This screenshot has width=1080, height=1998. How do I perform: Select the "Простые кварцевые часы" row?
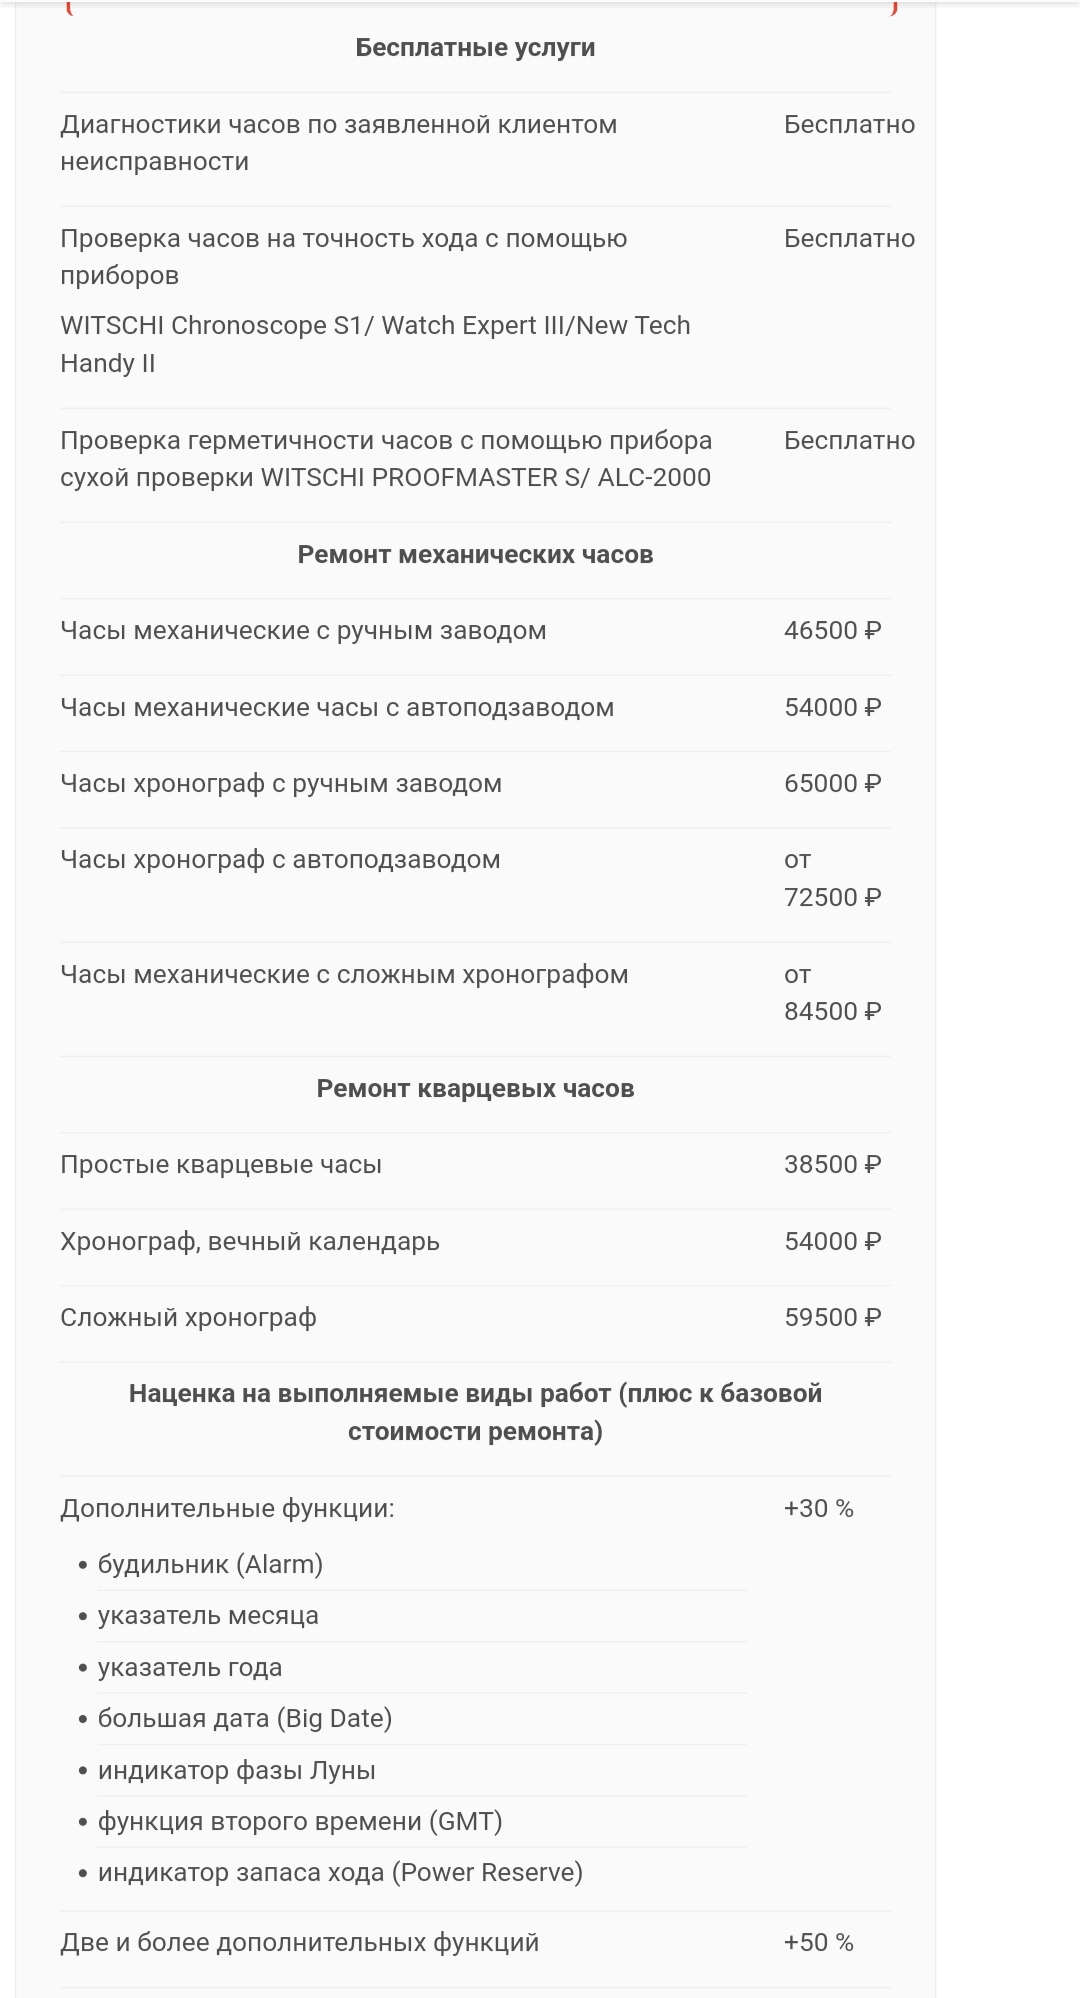pyautogui.click(x=221, y=1165)
